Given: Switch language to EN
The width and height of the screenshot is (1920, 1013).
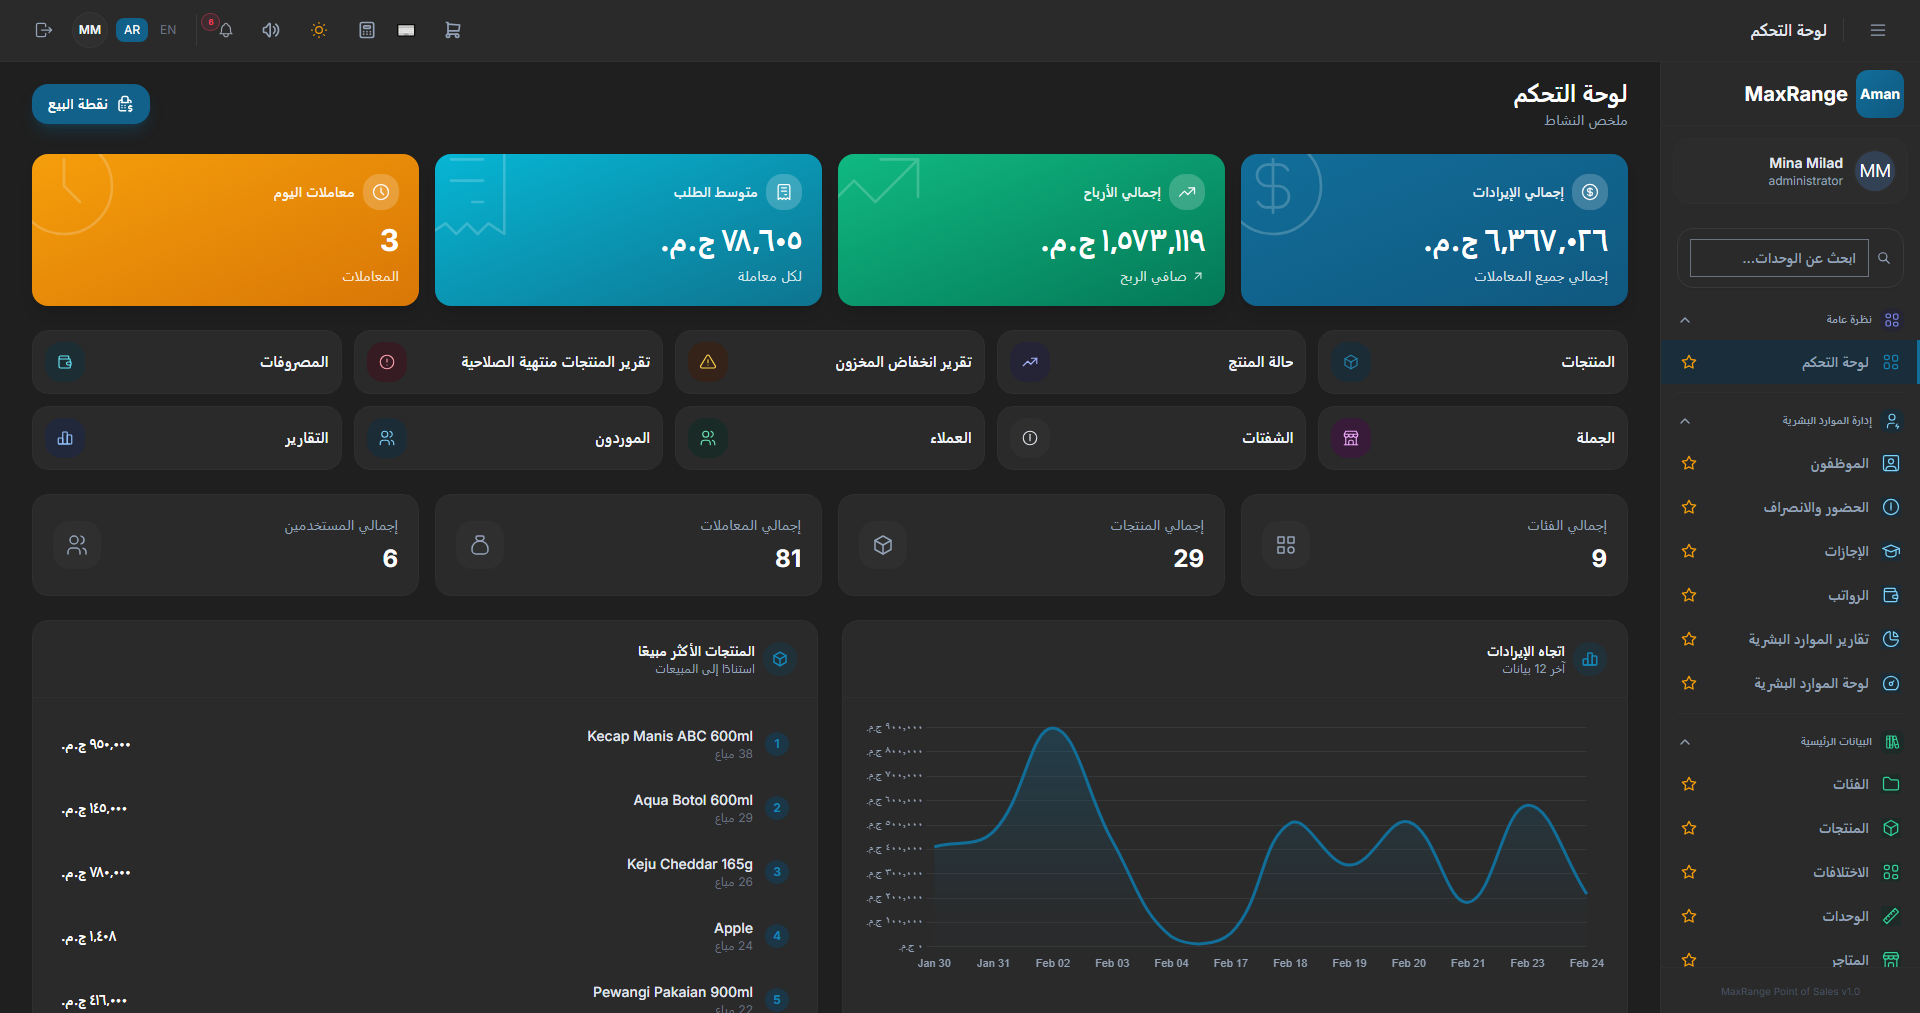Looking at the screenshot, I should (x=168, y=30).
